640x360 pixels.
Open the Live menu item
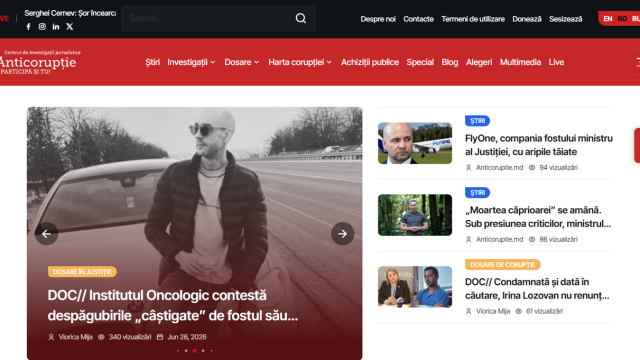(556, 62)
